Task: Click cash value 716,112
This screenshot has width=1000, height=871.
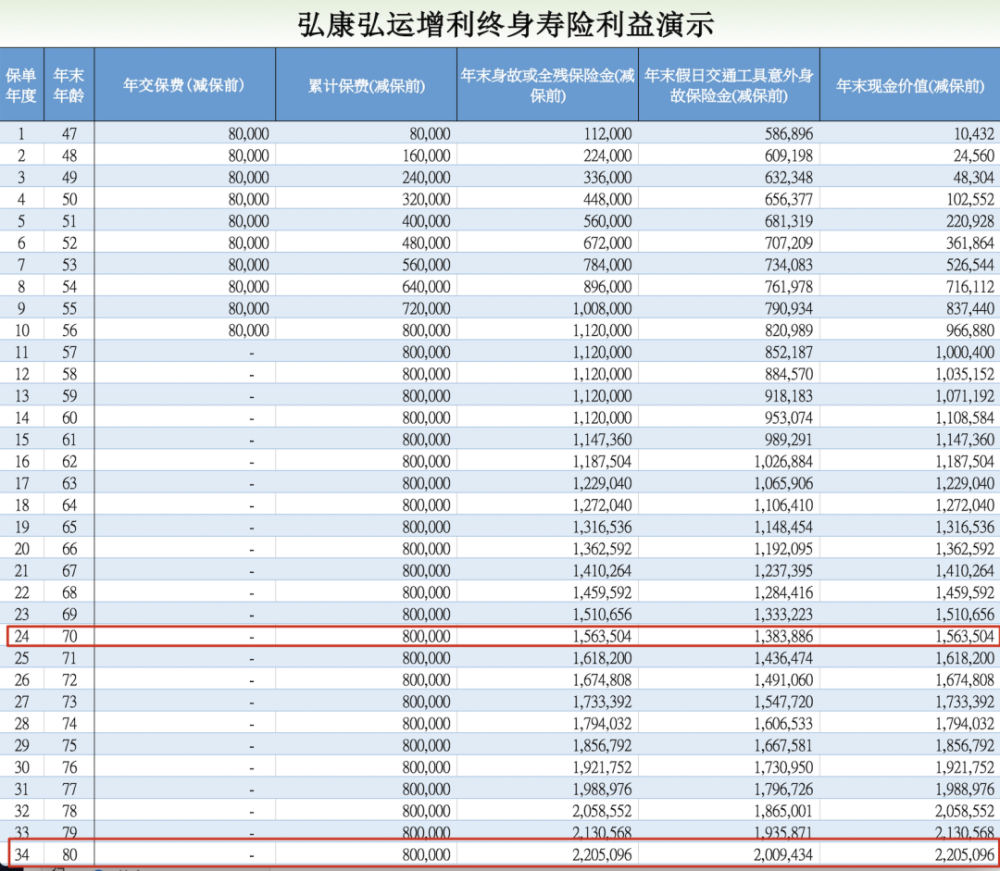Action: click(x=971, y=287)
